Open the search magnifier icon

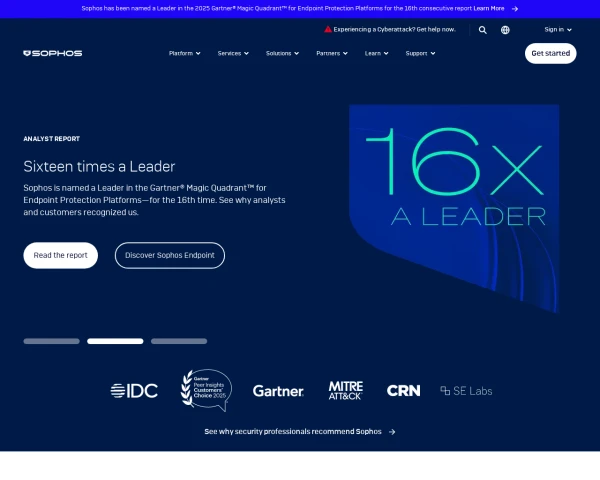pos(483,30)
